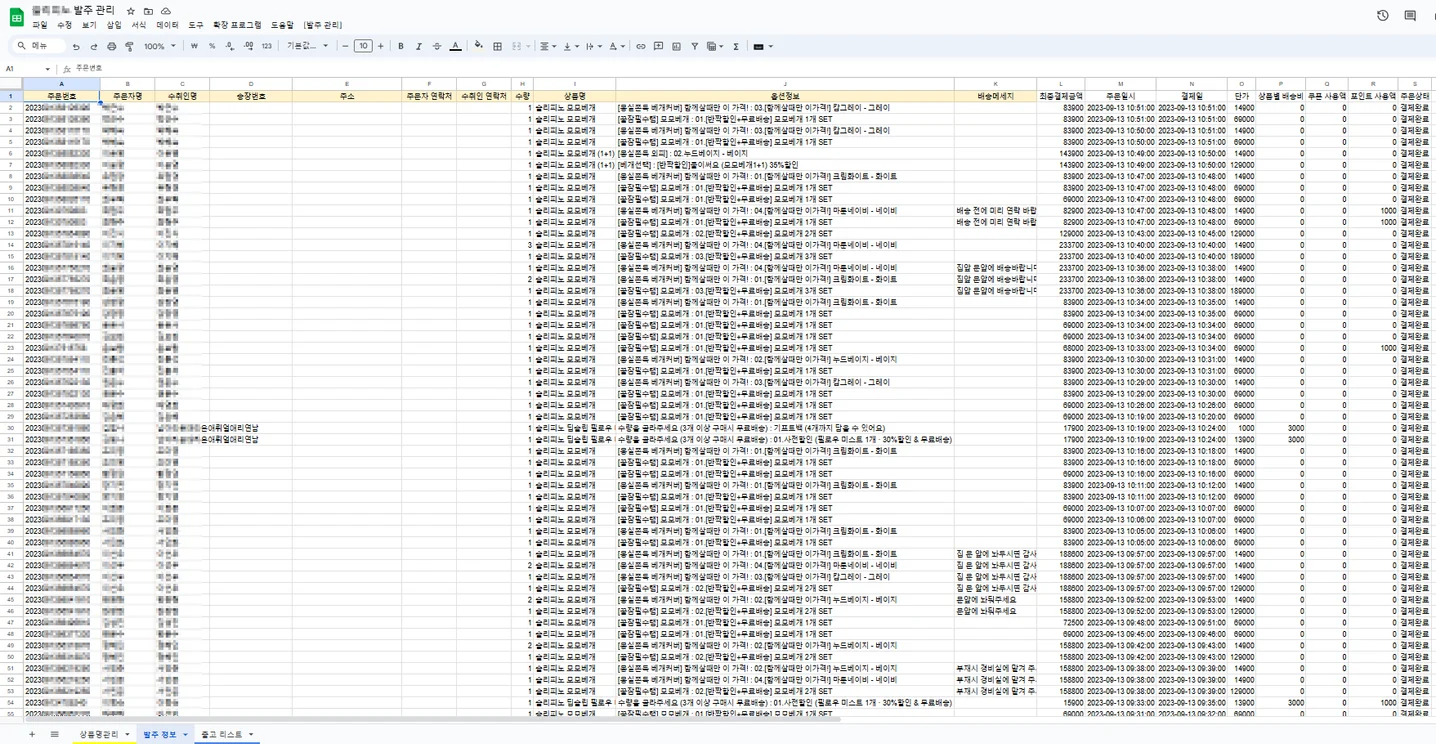
Task: Open the zoom 100% dropdown
Action: click(x=159, y=46)
